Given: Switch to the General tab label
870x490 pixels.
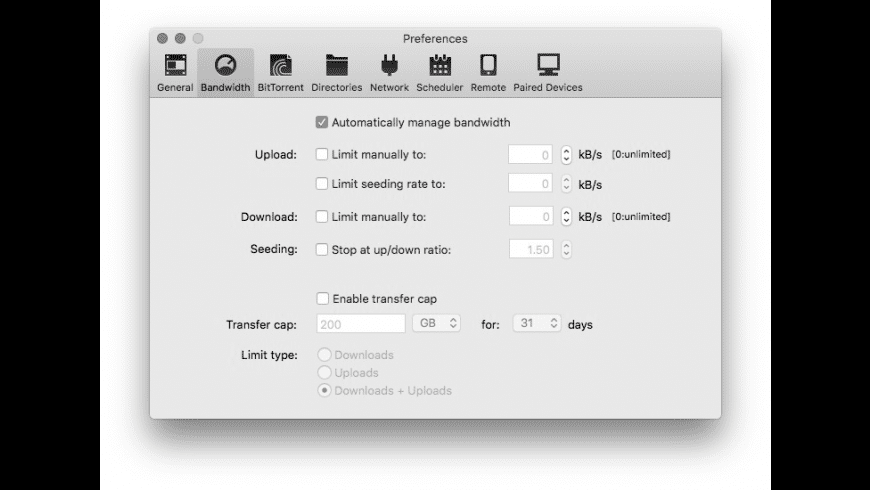Looking at the screenshot, I should click(x=175, y=88).
